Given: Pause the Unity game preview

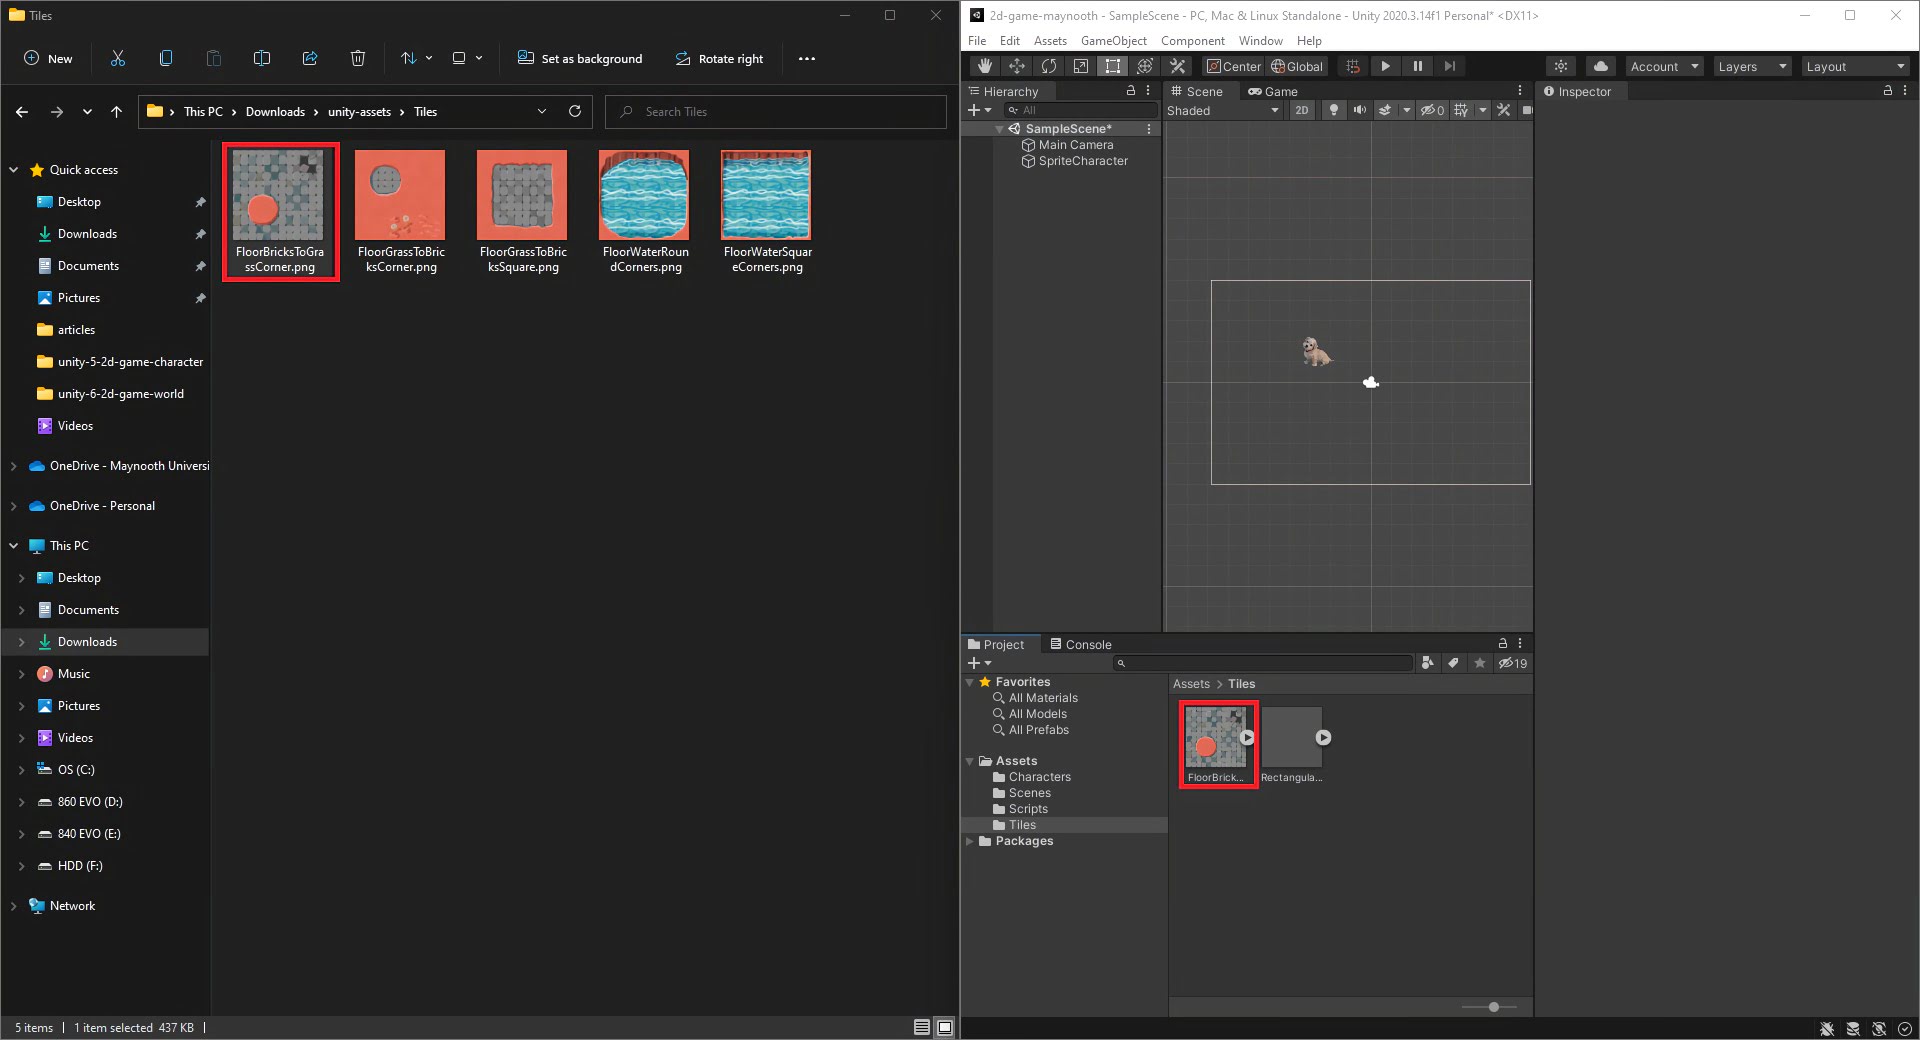Looking at the screenshot, I should (1417, 66).
